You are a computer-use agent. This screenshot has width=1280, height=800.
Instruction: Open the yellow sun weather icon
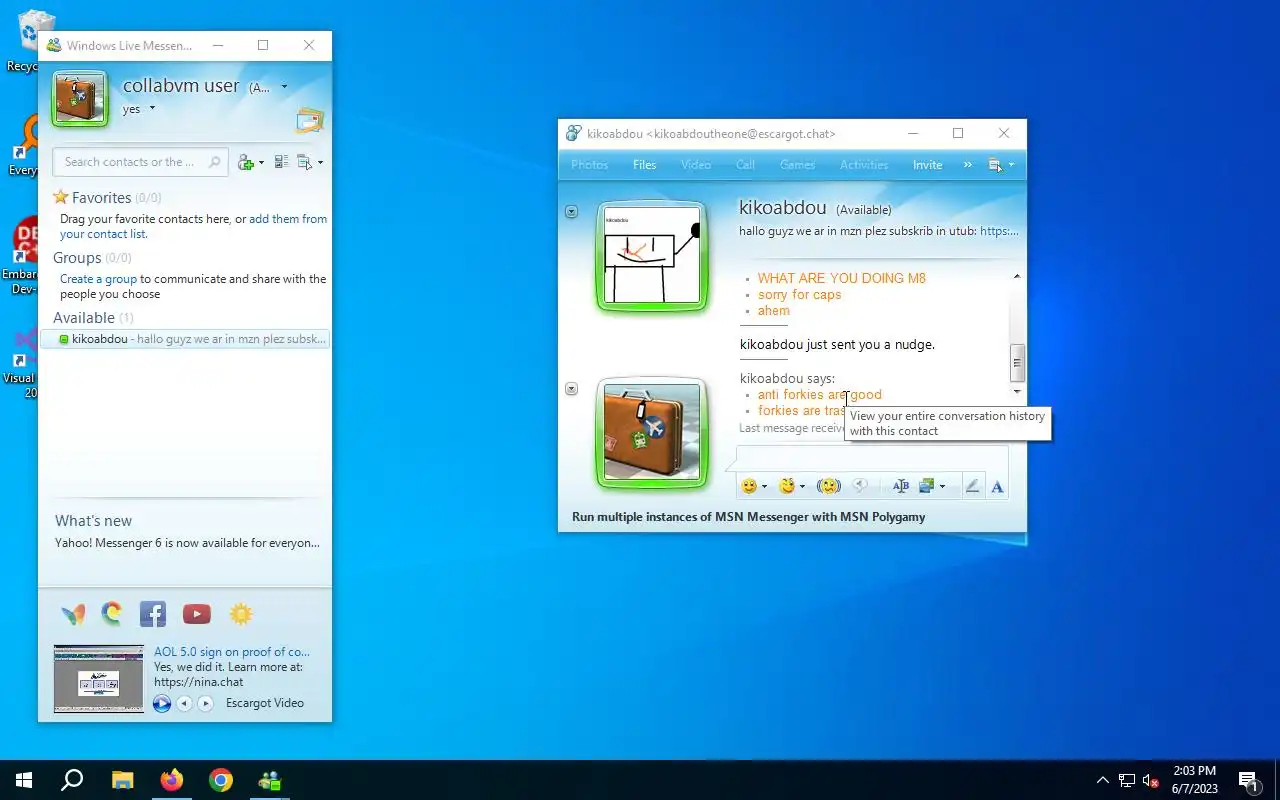coord(241,614)
